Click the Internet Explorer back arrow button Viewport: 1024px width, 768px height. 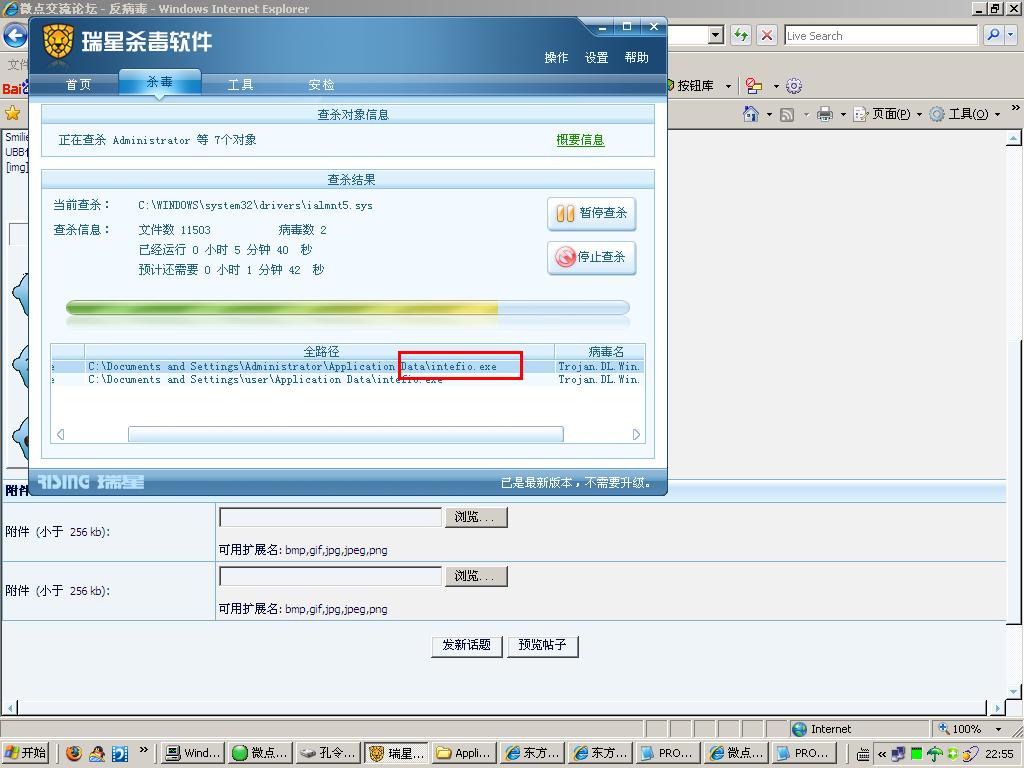coord(15,35)
